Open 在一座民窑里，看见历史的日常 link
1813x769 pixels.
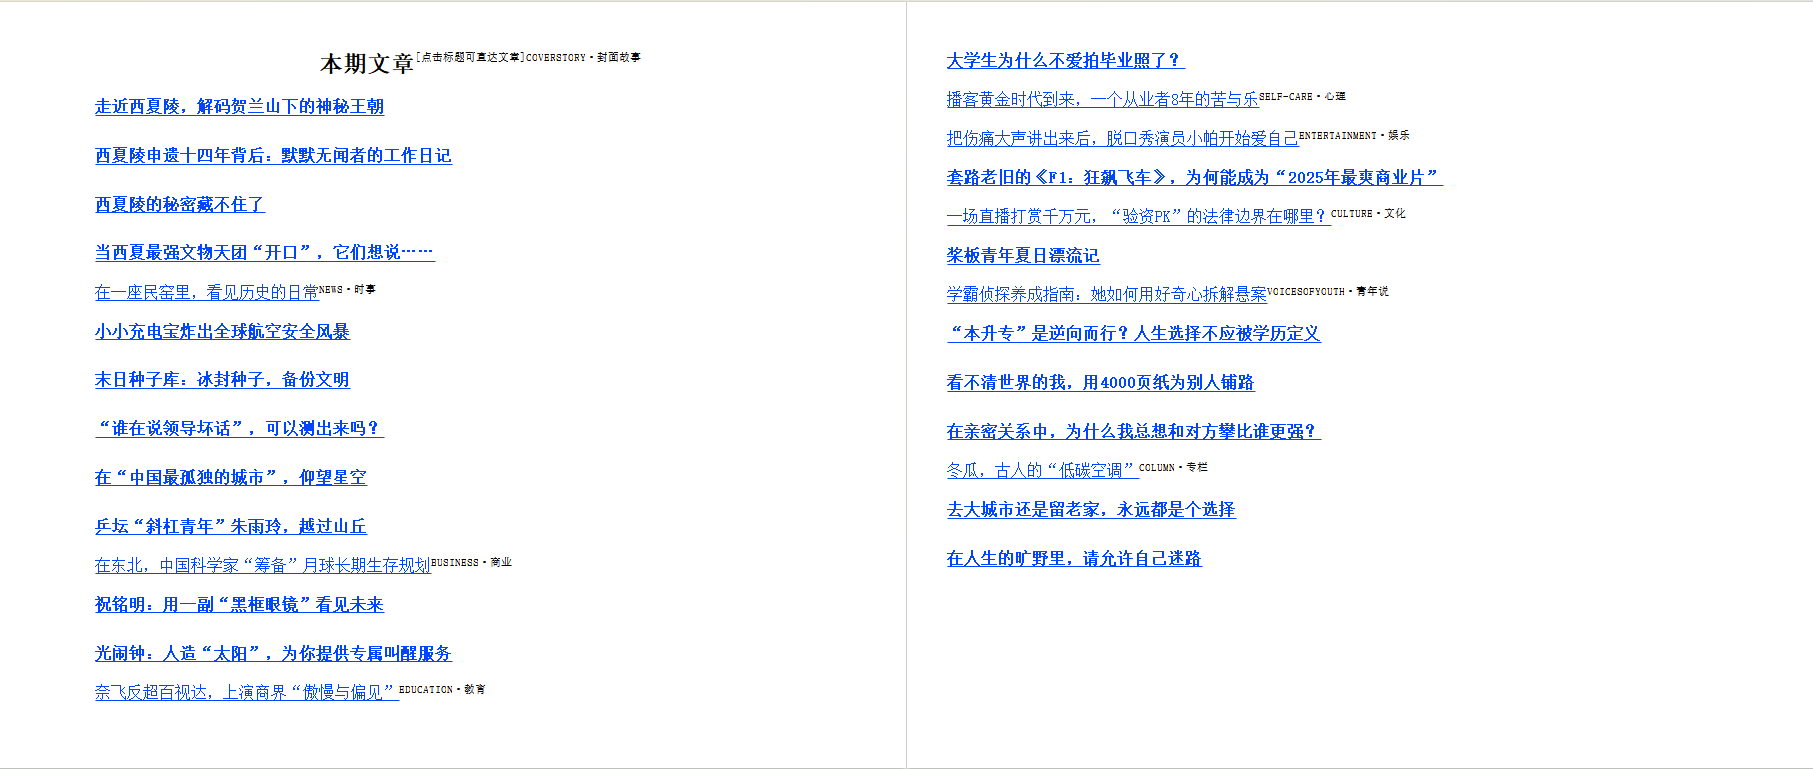[206, 292]
